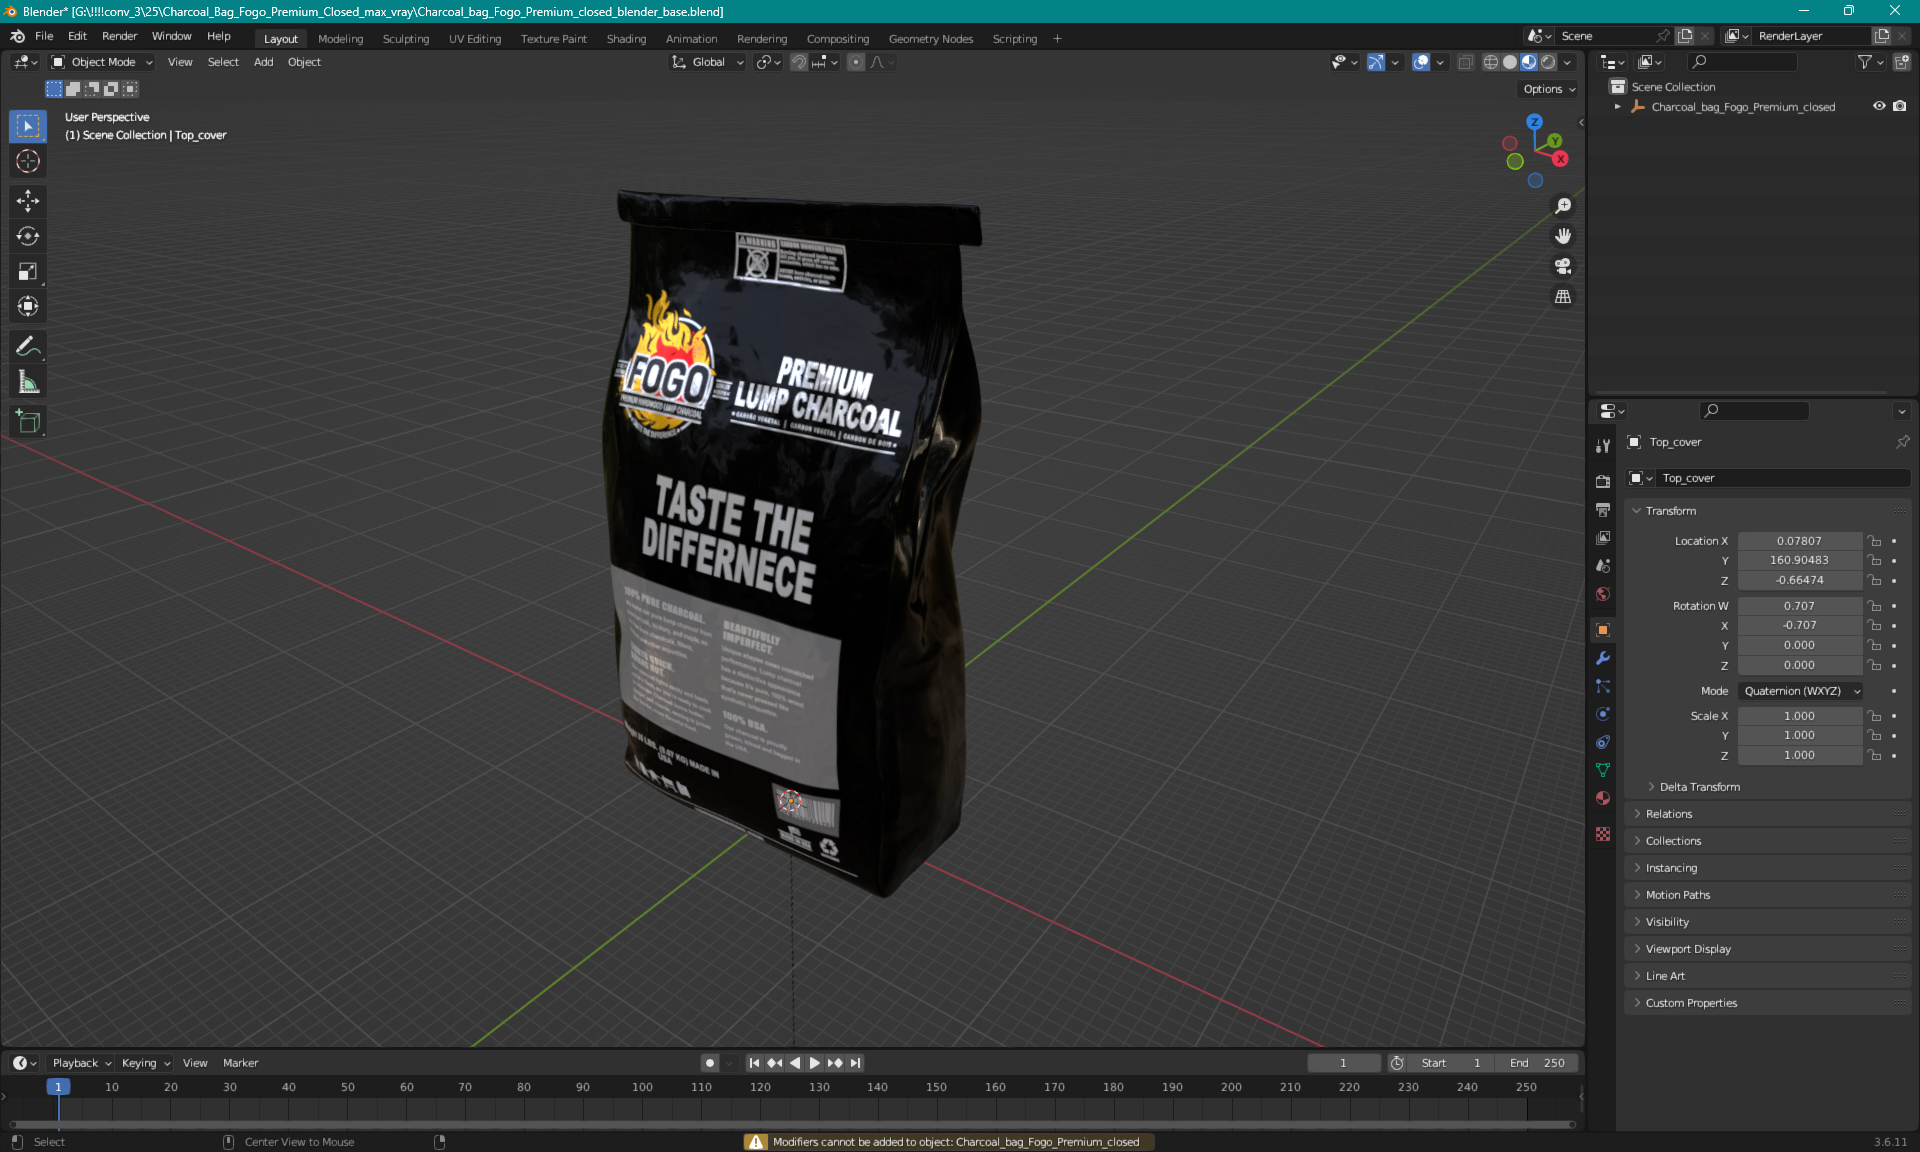Image resolution: width=1920 pixels, height=1152 pixels.
Task: Open the Tool properties tab
Action: point(1603,445)
